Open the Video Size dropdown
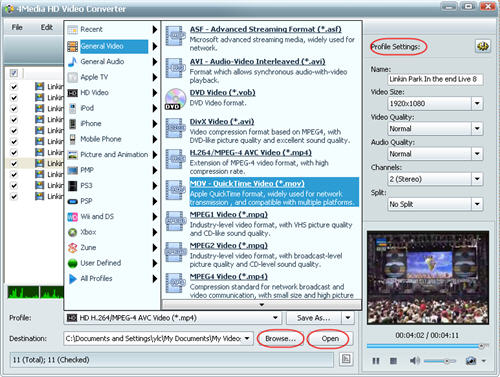The width and height of the screenshot is (500, 377). point(477,104)
